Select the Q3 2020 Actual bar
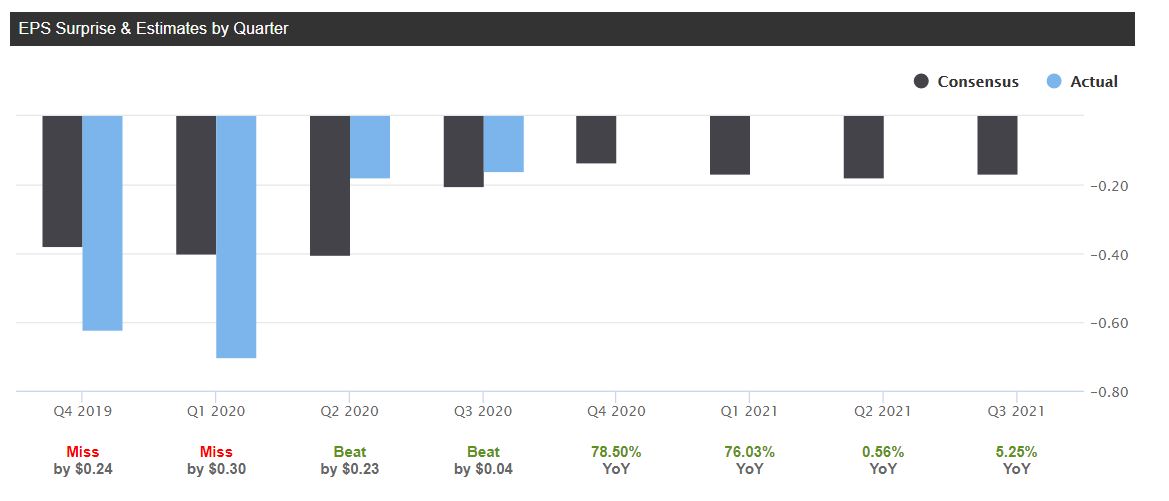This screenshot has height=501, width=1169. click(x=504, y=144)
